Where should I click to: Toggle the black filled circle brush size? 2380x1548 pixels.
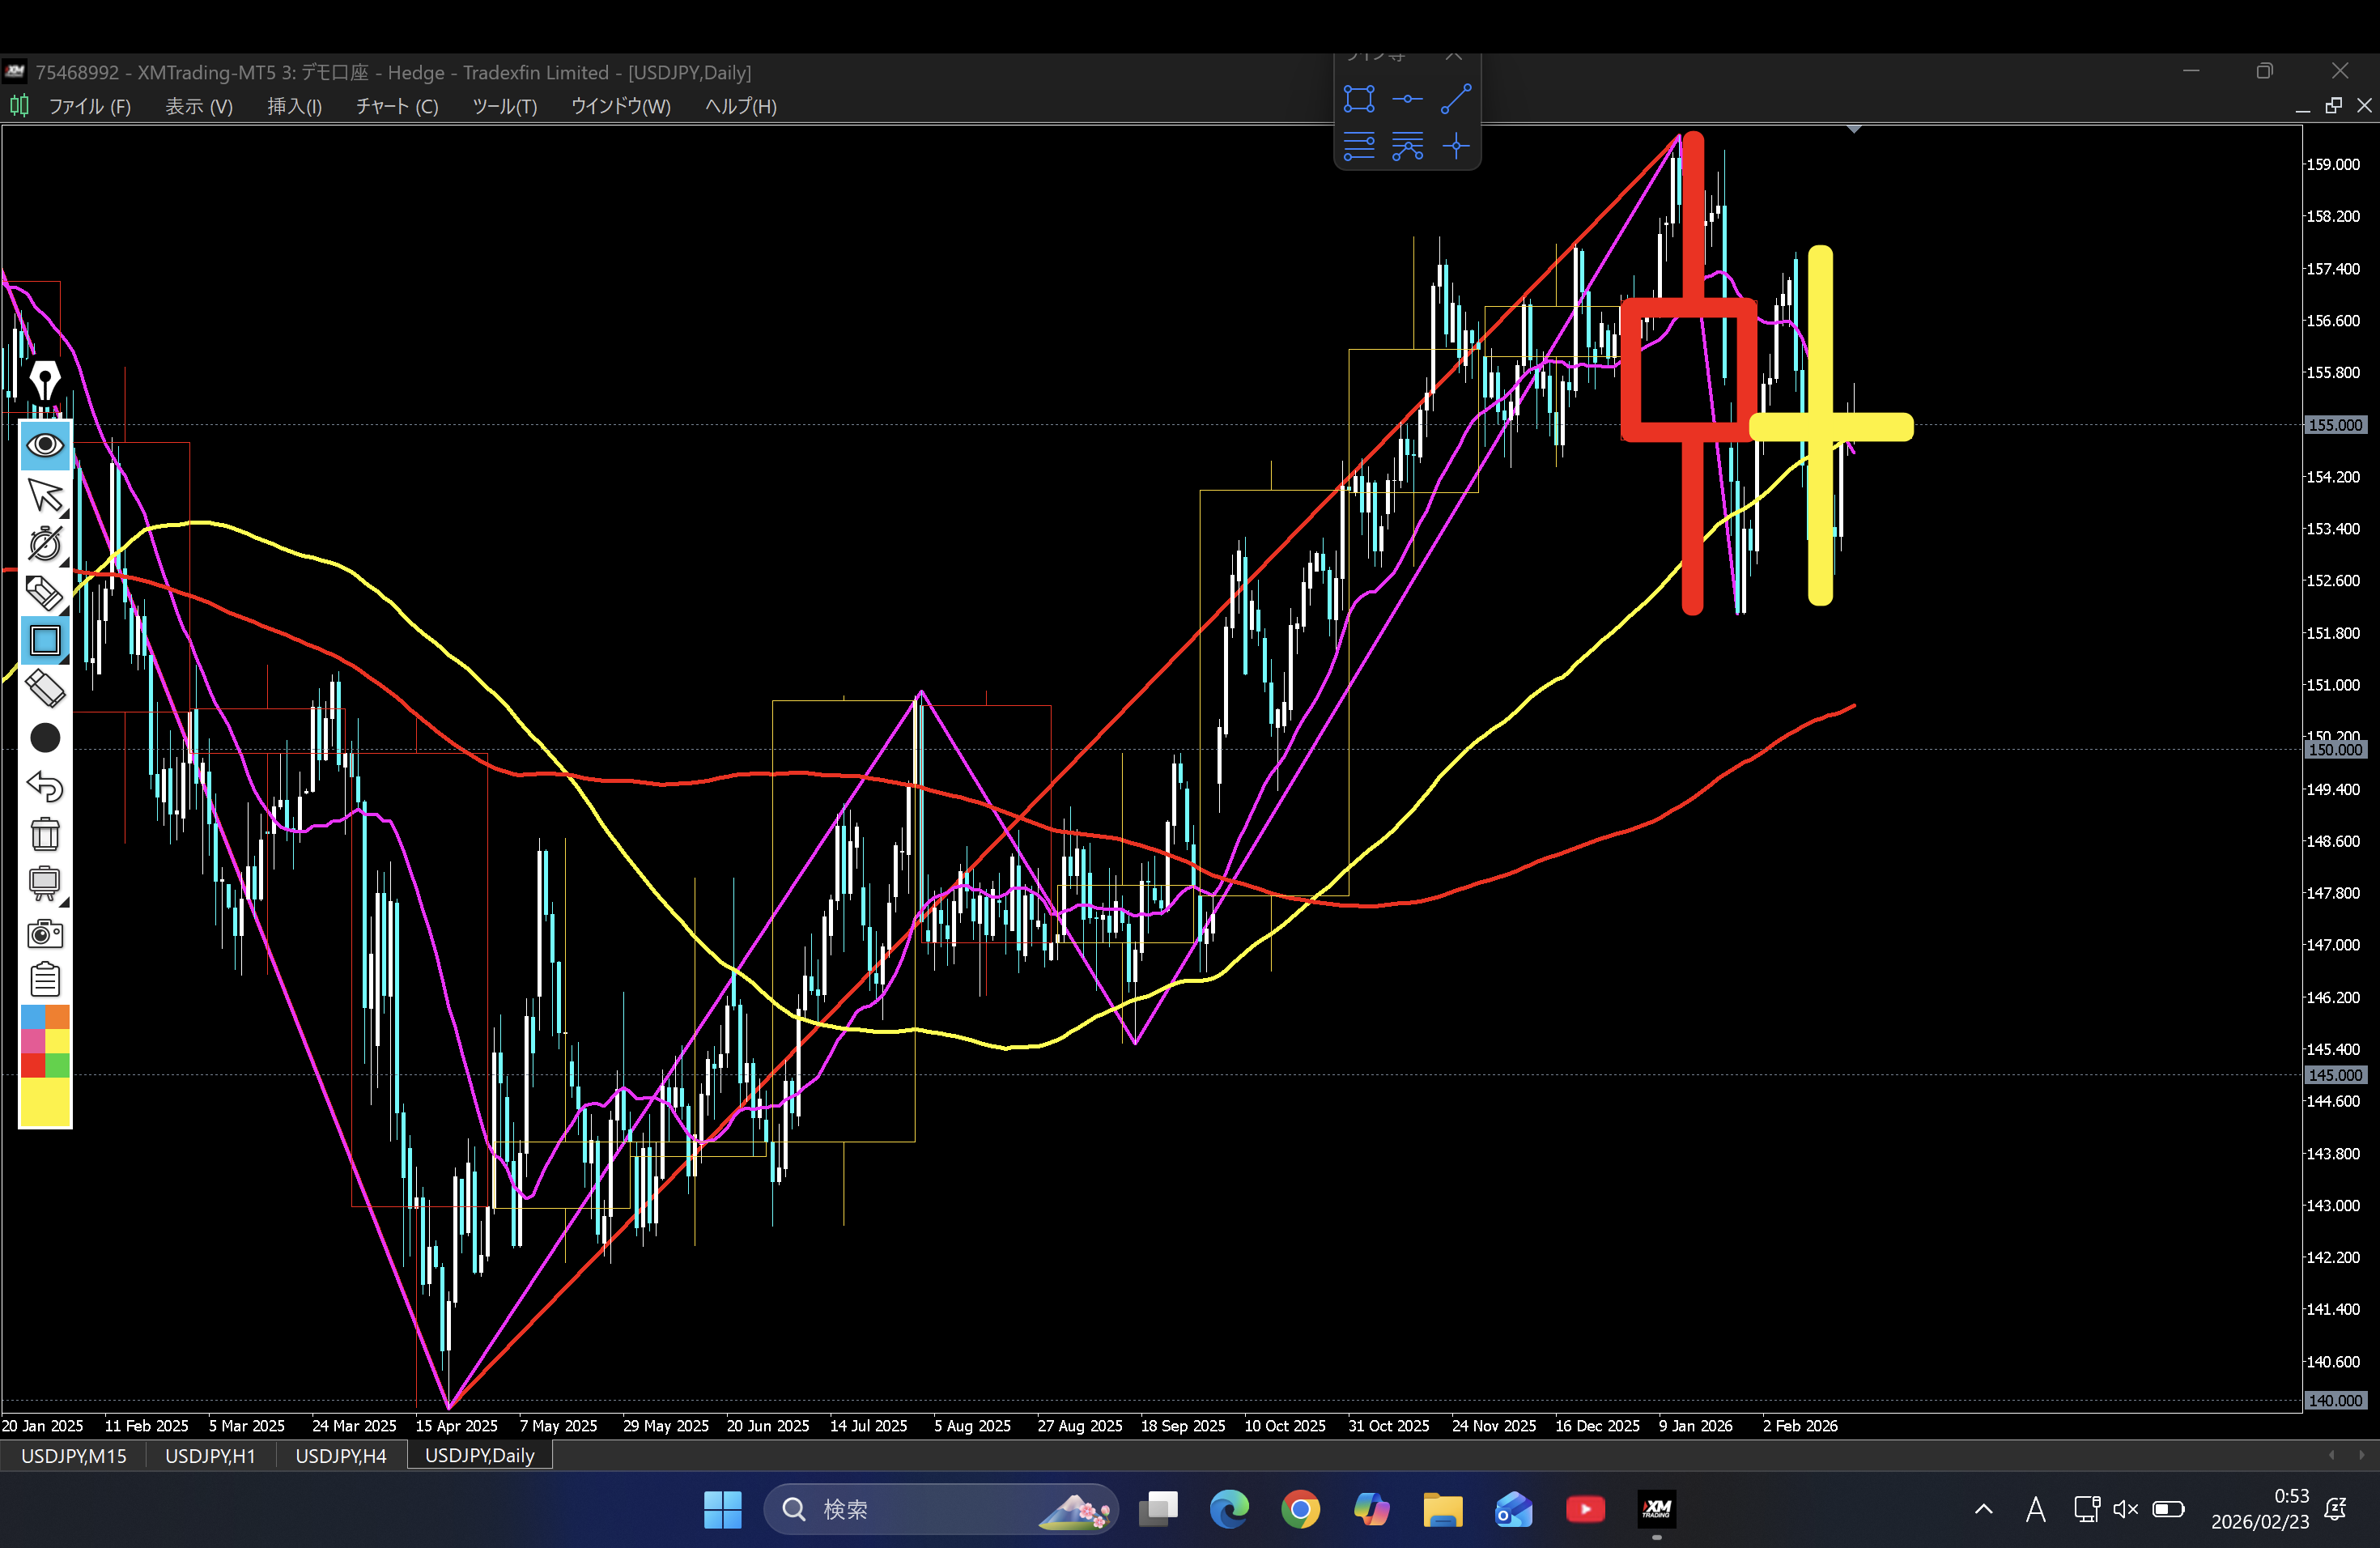tap(45, 738)
